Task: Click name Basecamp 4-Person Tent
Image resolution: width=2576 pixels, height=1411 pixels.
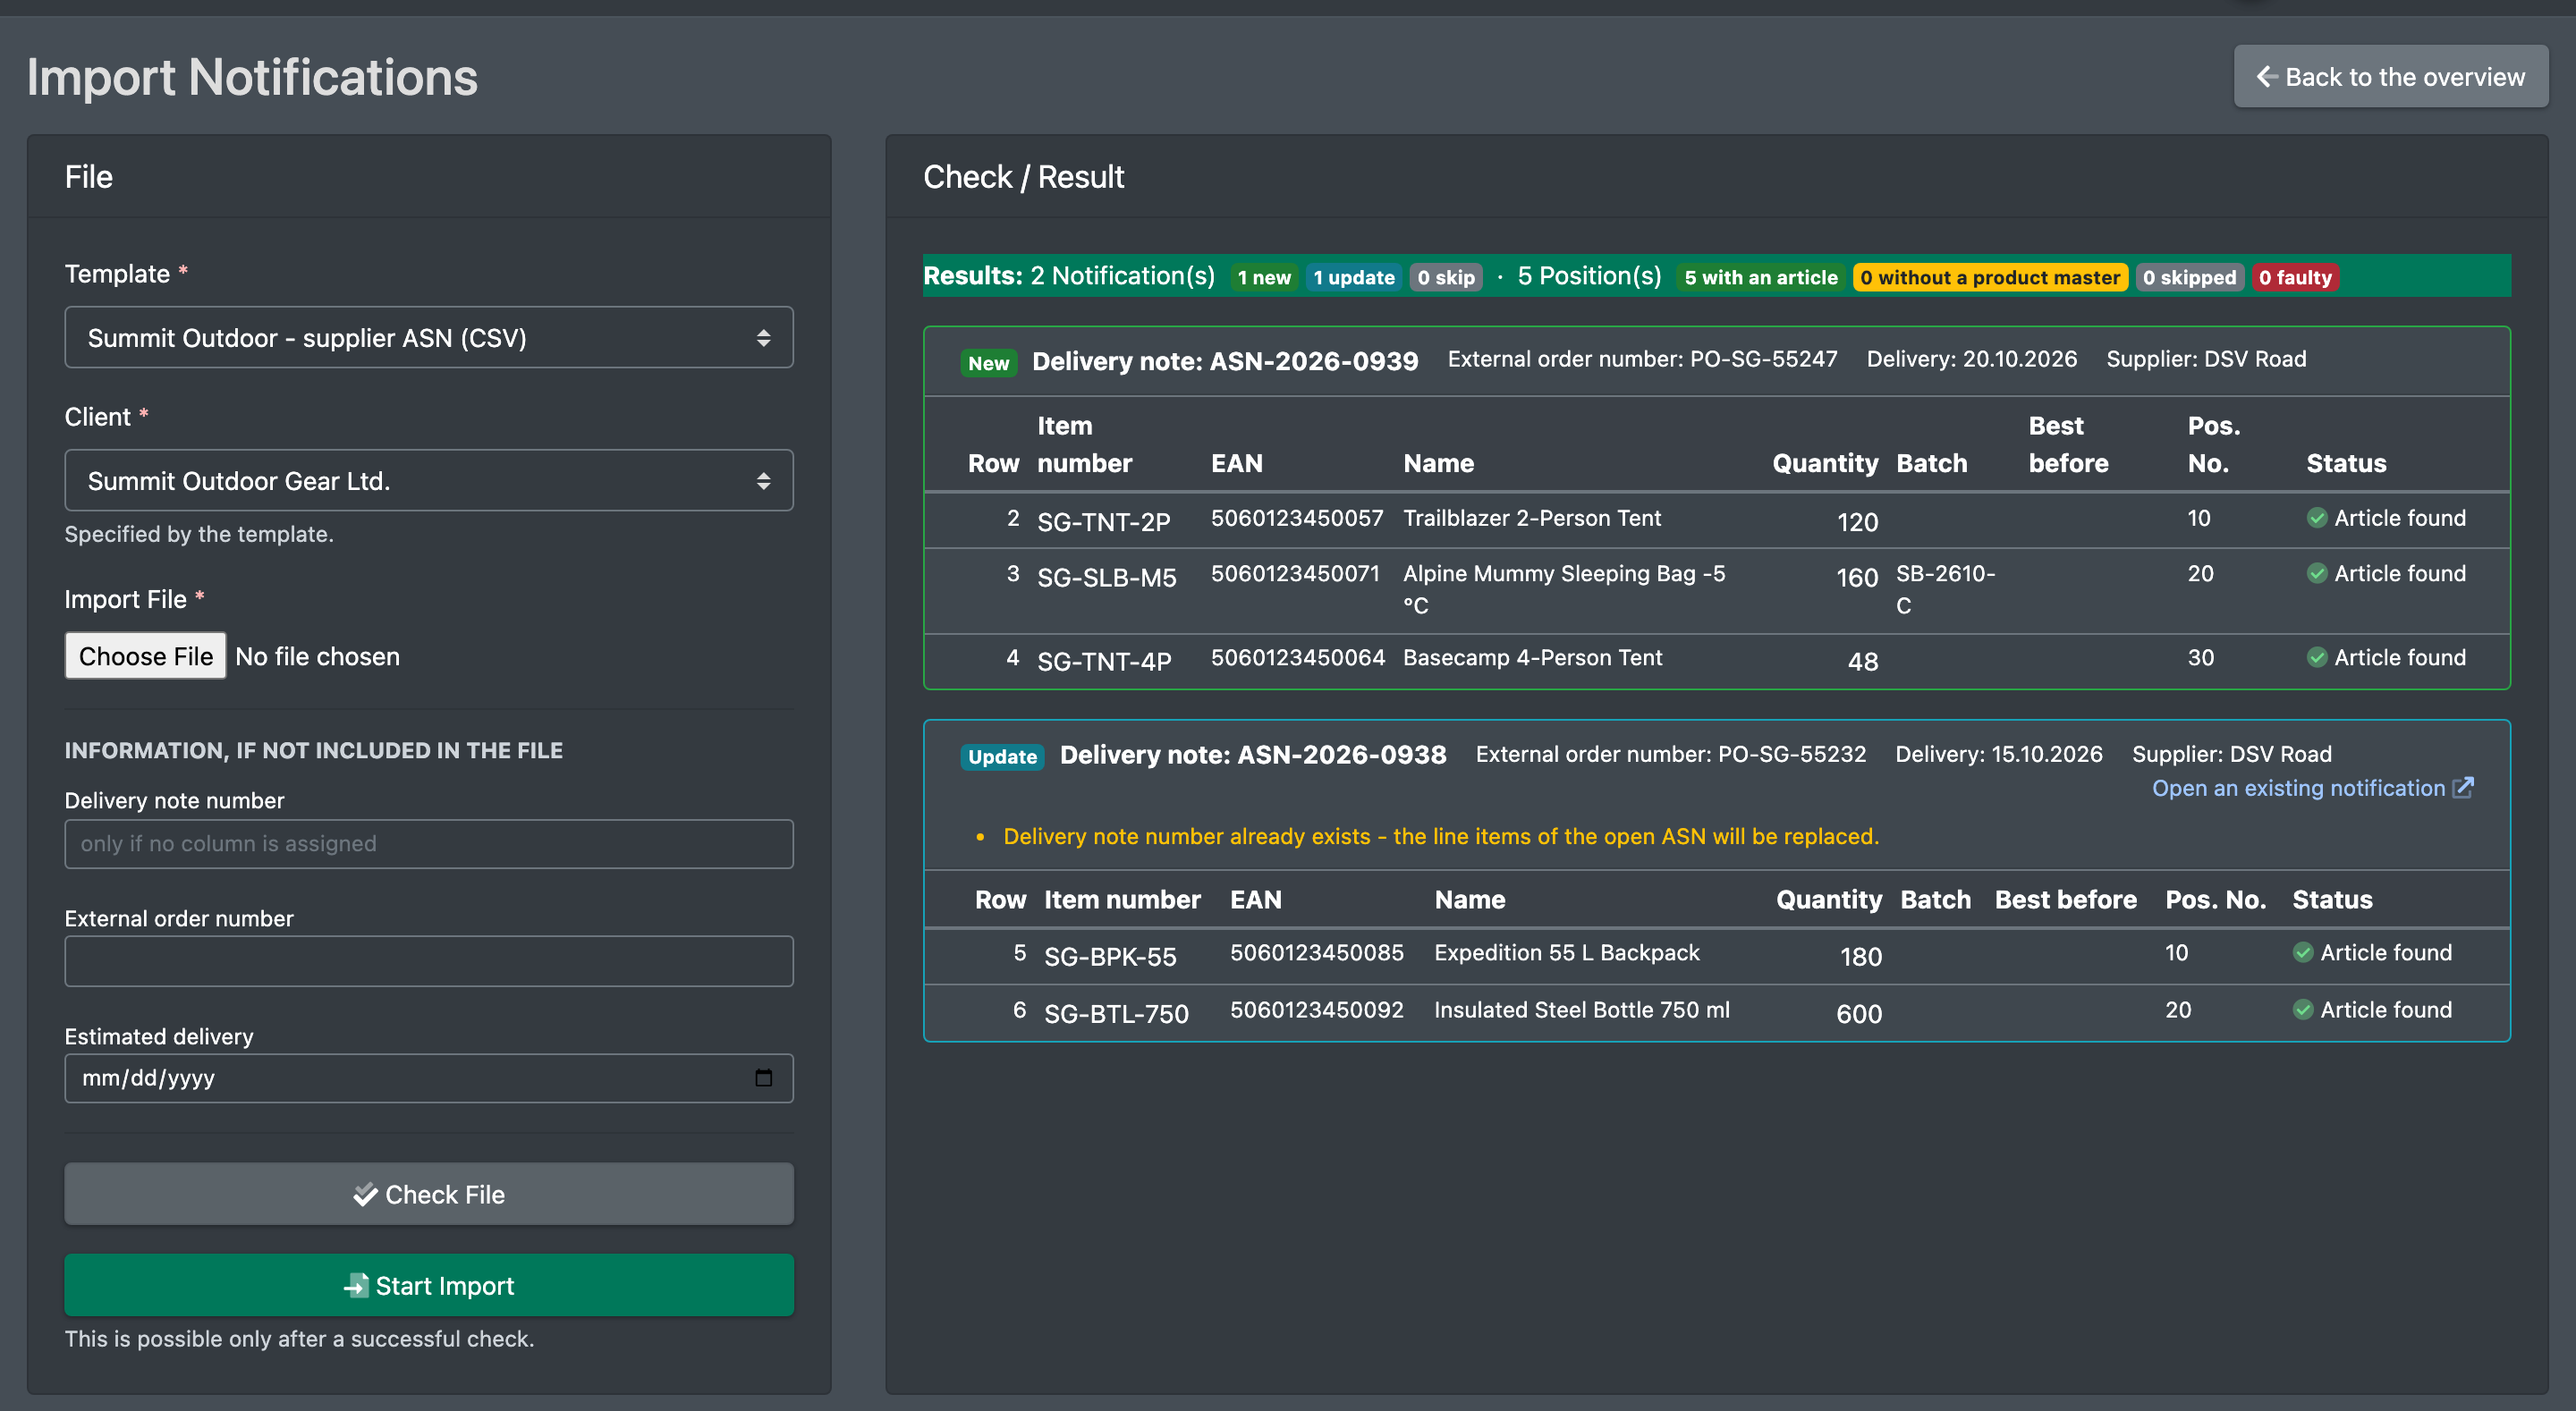Action: click(x=1532, y=657)
